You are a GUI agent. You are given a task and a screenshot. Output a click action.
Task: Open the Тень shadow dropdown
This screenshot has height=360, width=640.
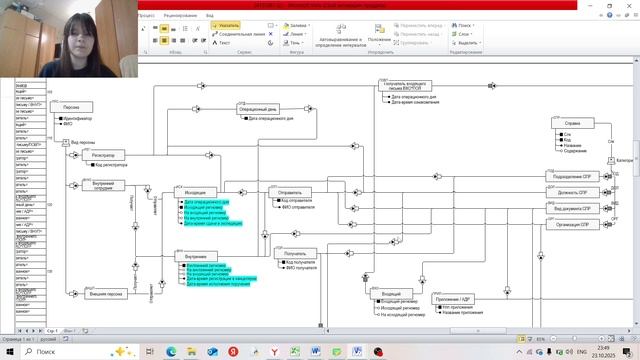tap(293, 43)
